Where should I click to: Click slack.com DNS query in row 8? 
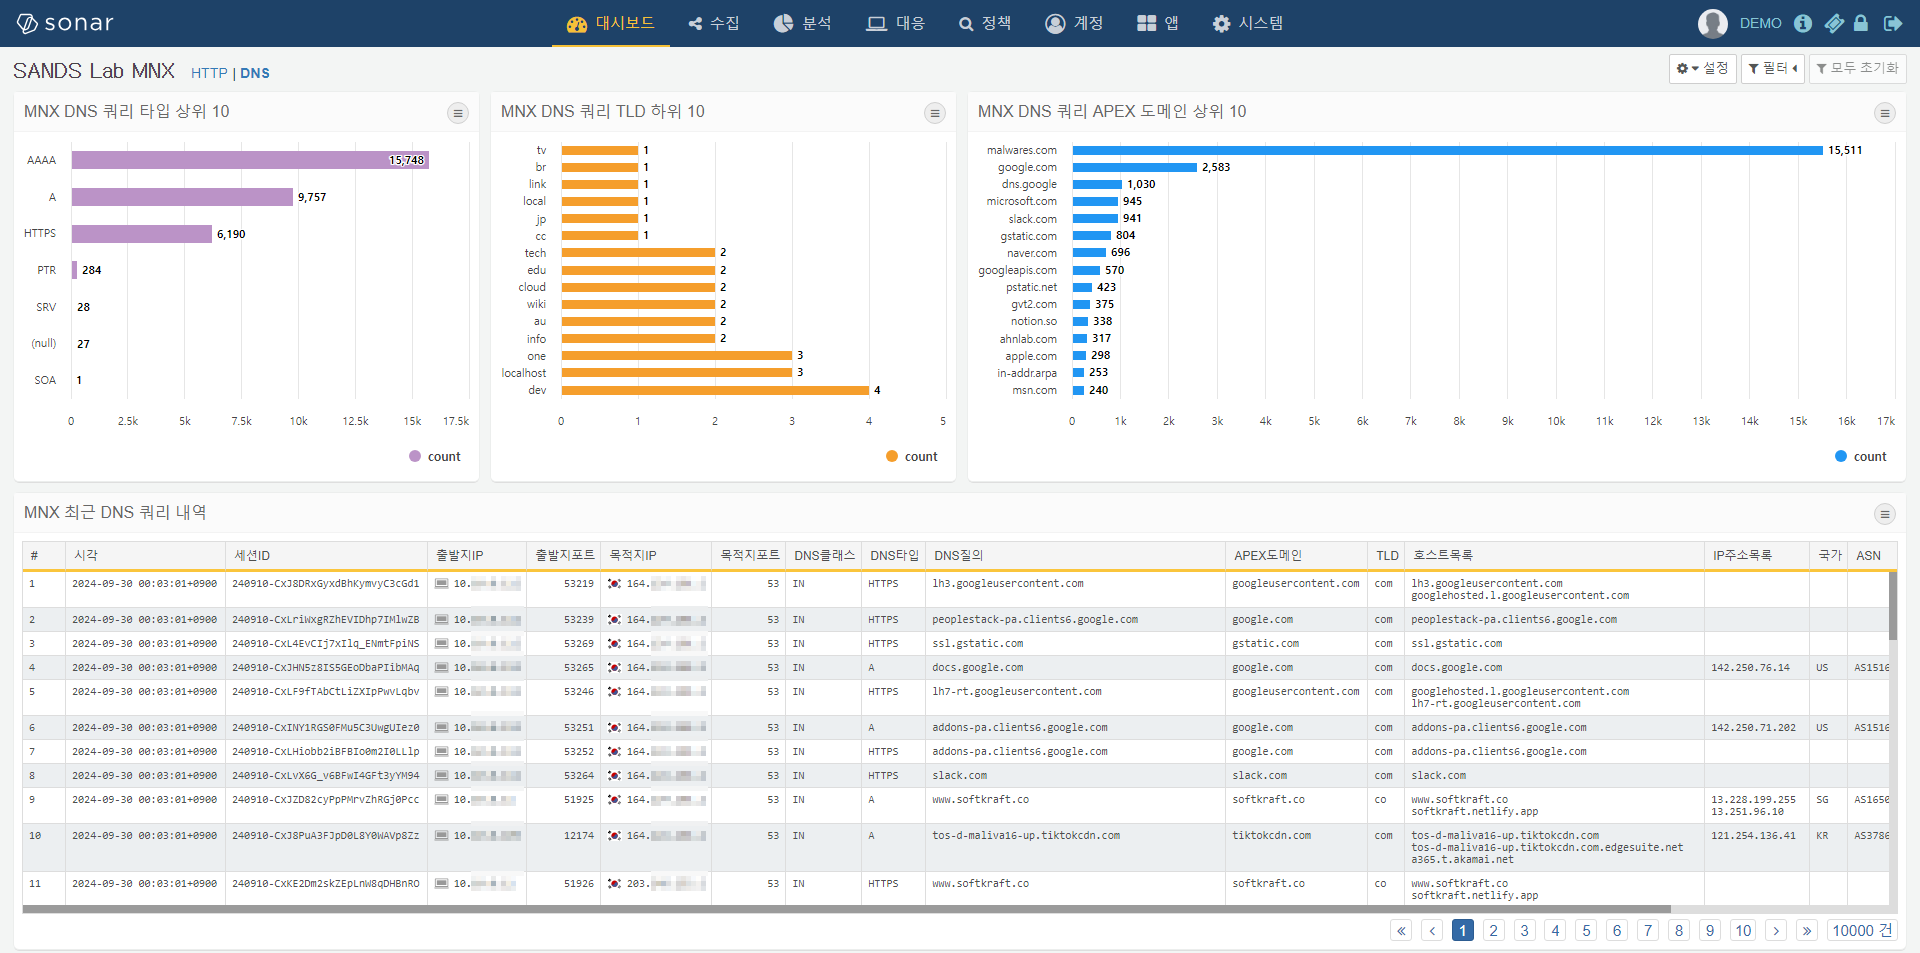959,775
